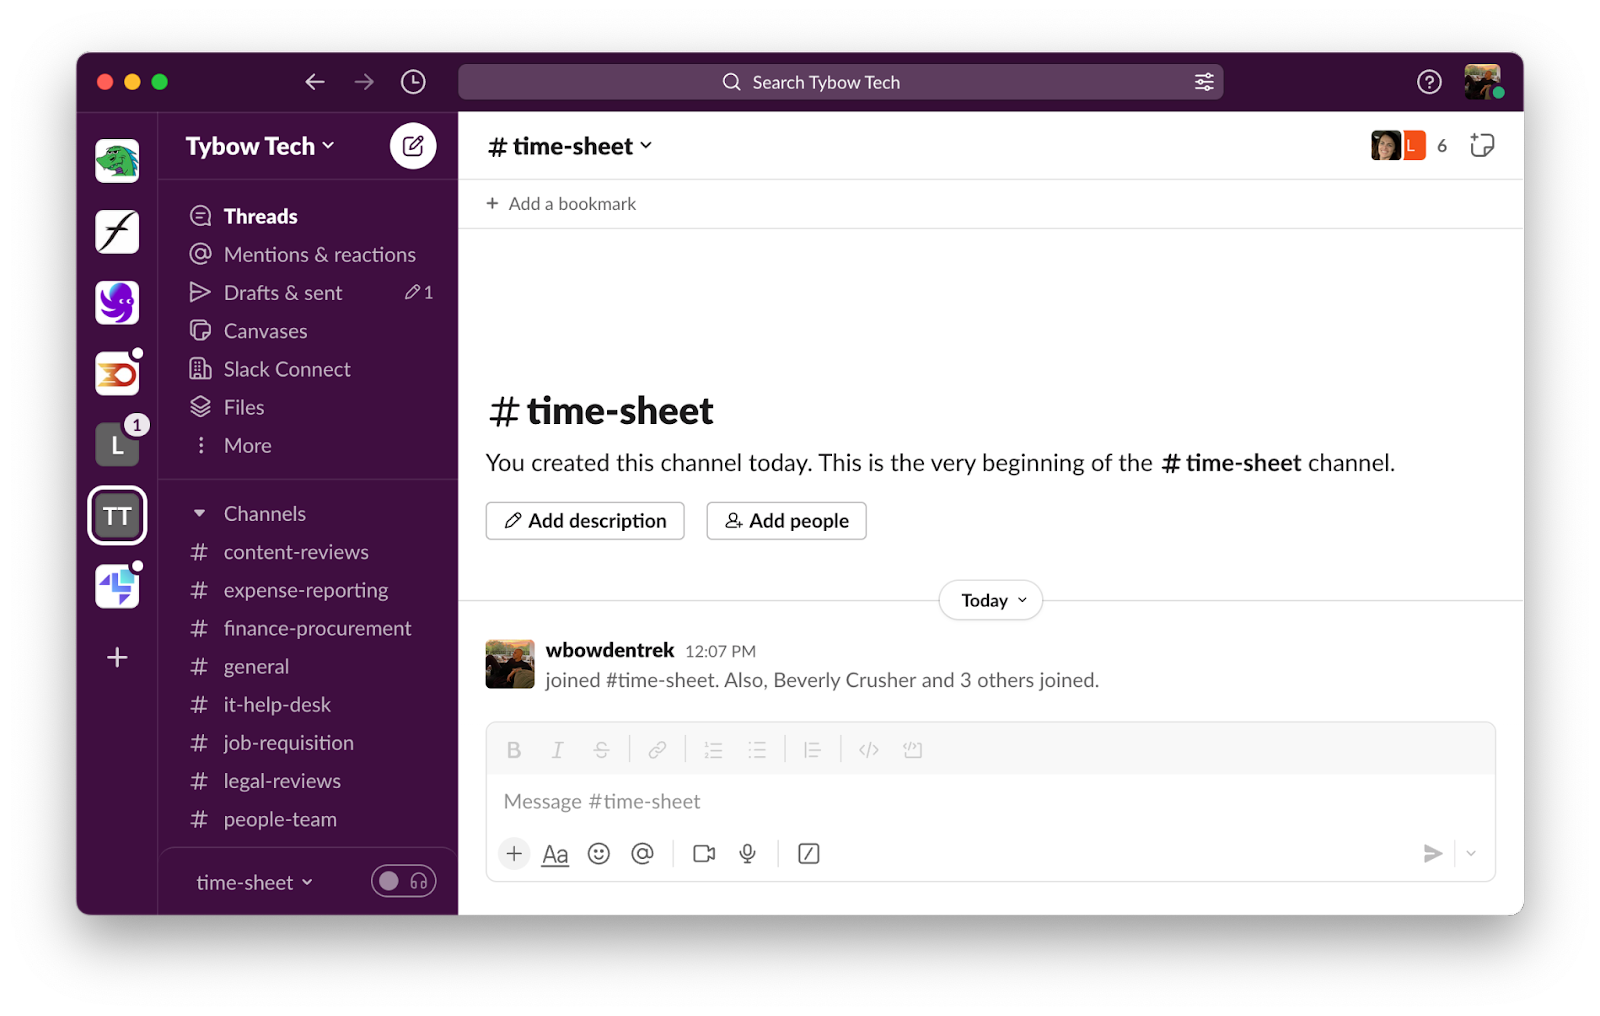Toggle bold formatting in message composer
The width and height of the screenshot is (1600, 1016).
pos(514,749)
